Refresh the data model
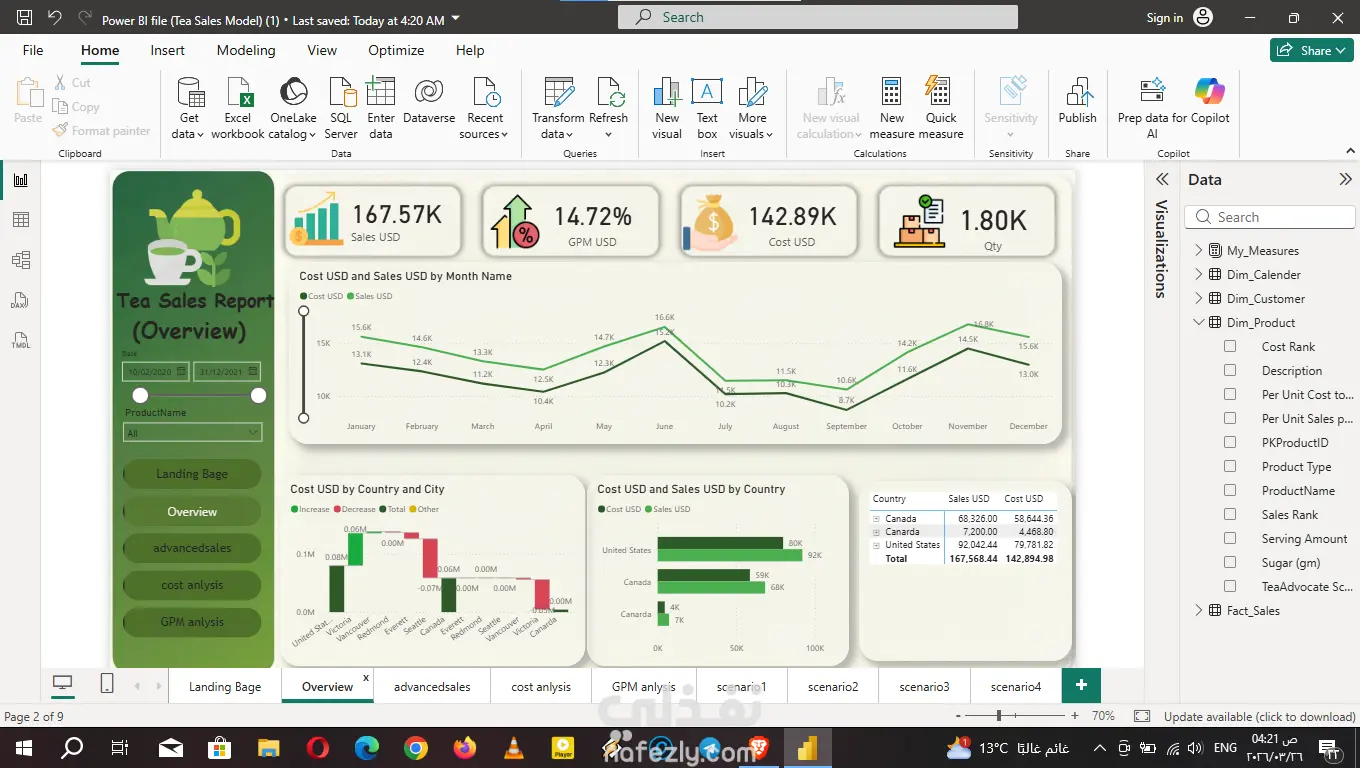This screenshot has height=768, width=1360. [x=609, y=108]
